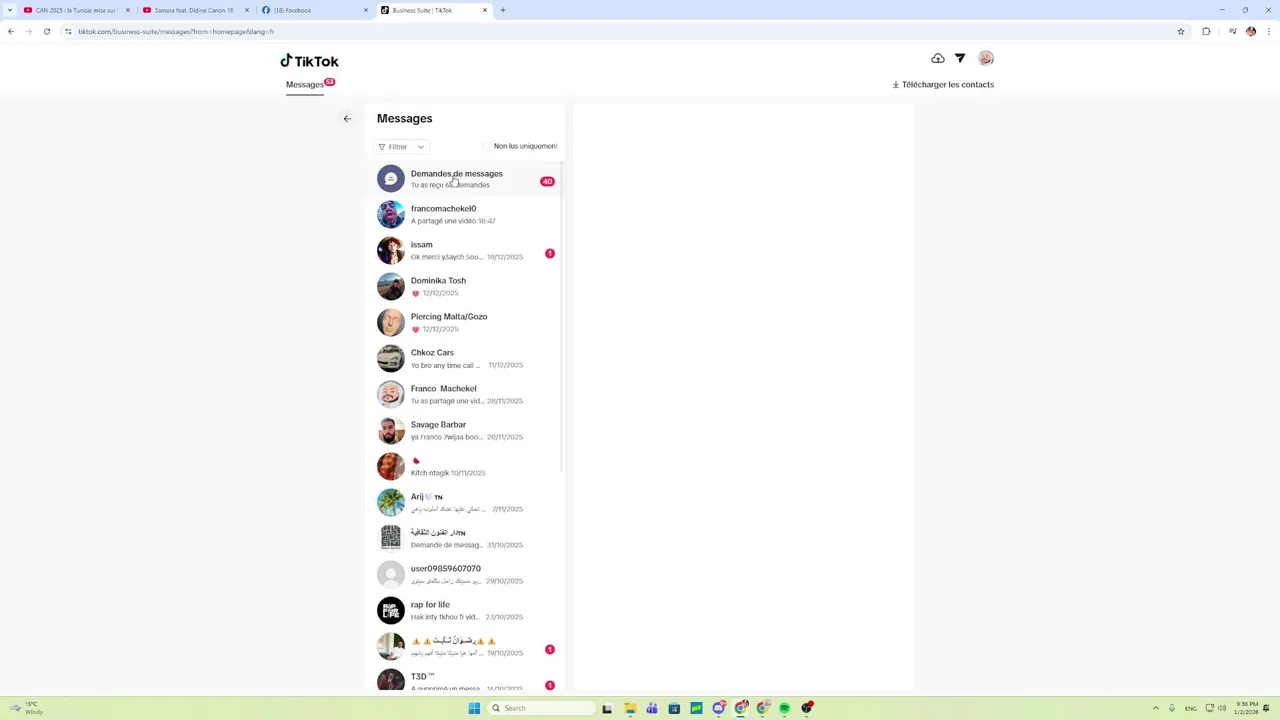View site information icon in address bar

pos(68,31)
